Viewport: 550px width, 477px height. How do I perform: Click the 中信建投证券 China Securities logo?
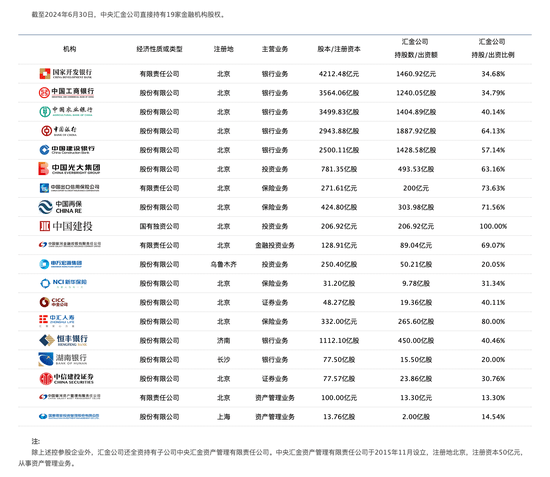[x=66, y=378]
